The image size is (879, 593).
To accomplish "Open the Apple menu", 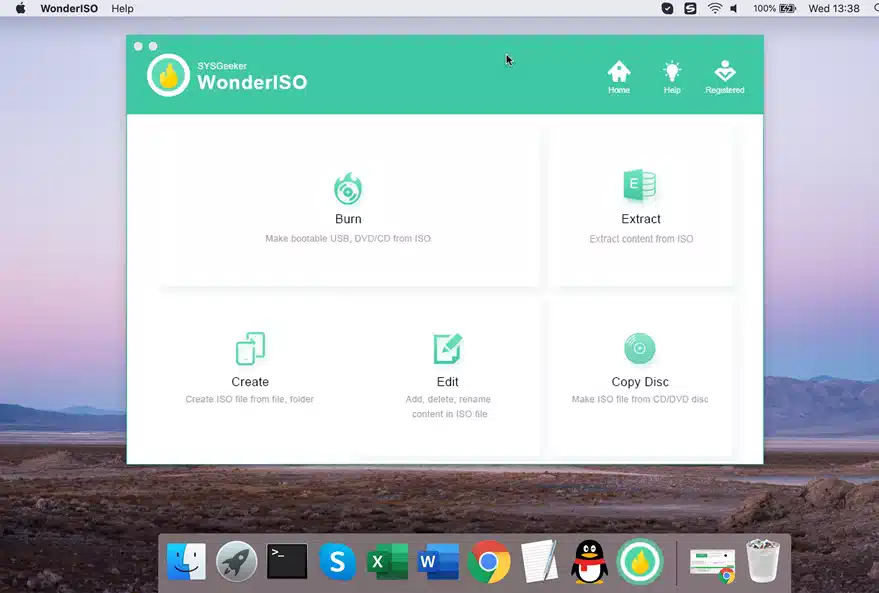I will pos(20,8).
